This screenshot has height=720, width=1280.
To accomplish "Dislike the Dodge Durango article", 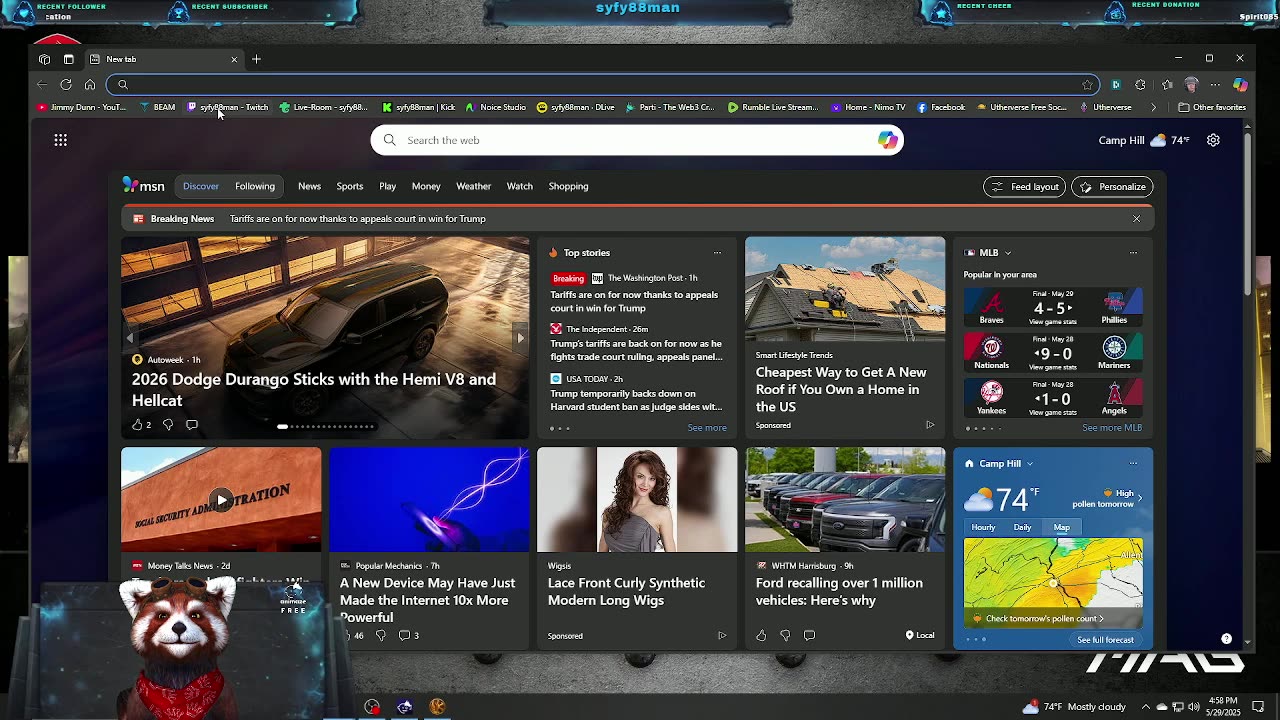I will (168, 425).
